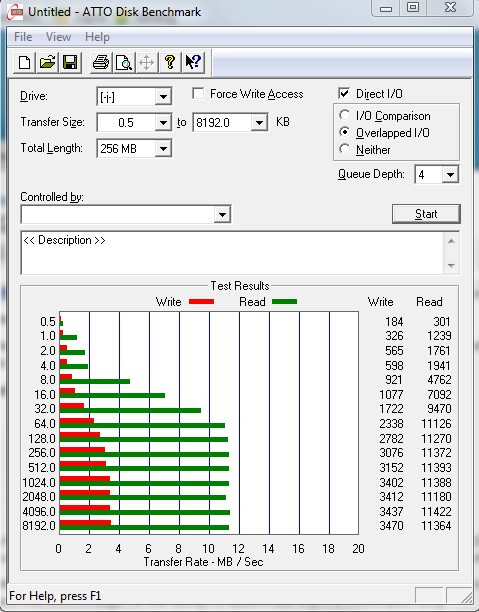
Task: Minimize the ATTO Disk Benchmark window
Action: [x=386, y=8]
